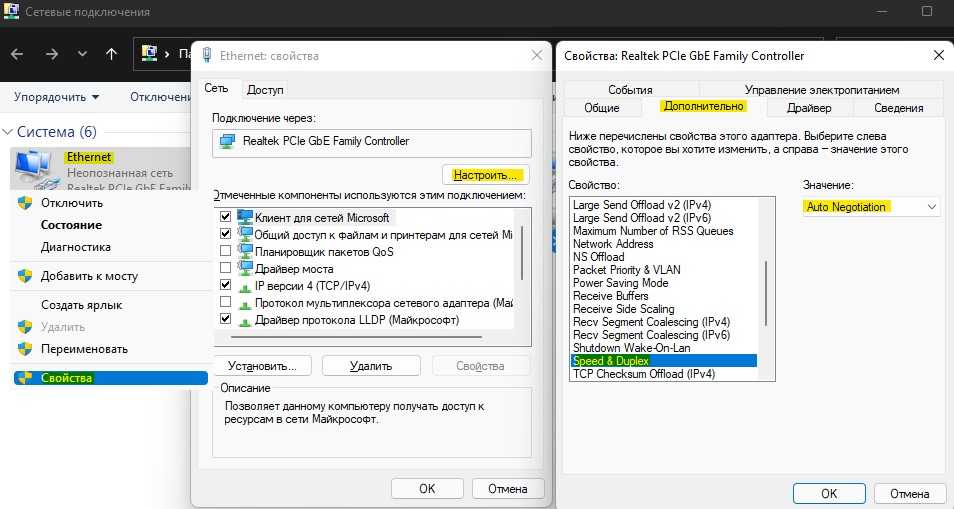Select Power Saving Mode in property list

(x=620, y=283)
